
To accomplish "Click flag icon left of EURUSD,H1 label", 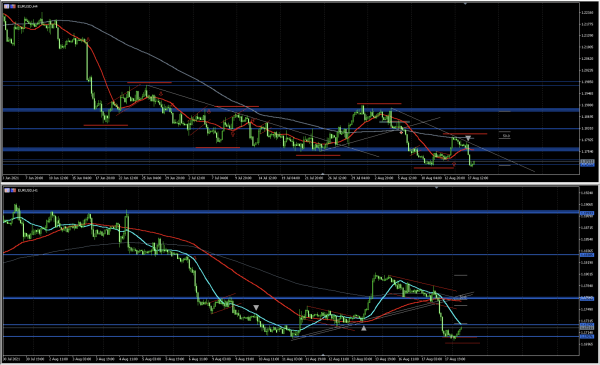I will [x=13, y=190].
